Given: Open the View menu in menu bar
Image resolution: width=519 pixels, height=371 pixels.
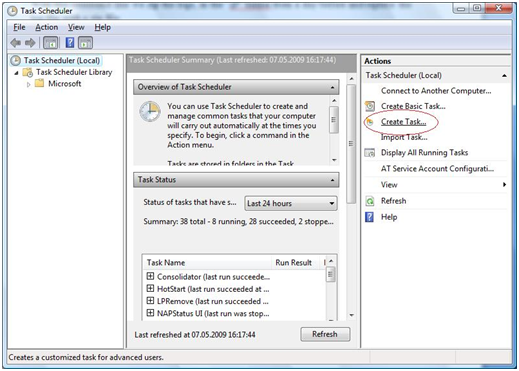Looking at the screenshot, I should coord(76,27).
